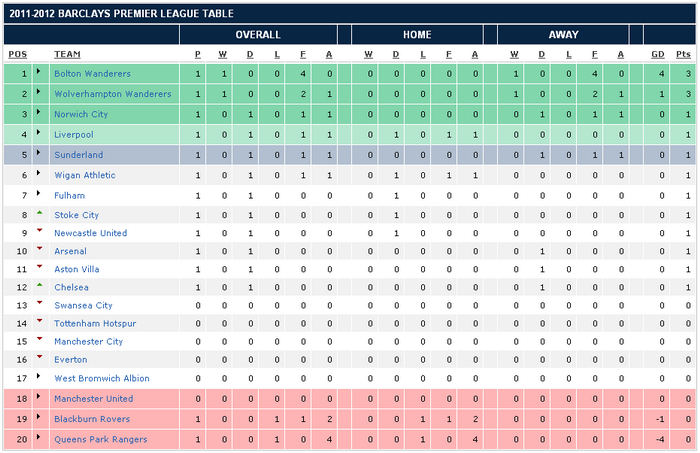The width and height of the screenshot is (700, 453).
Task: Select the Sunderland team link
Action: pyautogui.click(x=78, y=156)
